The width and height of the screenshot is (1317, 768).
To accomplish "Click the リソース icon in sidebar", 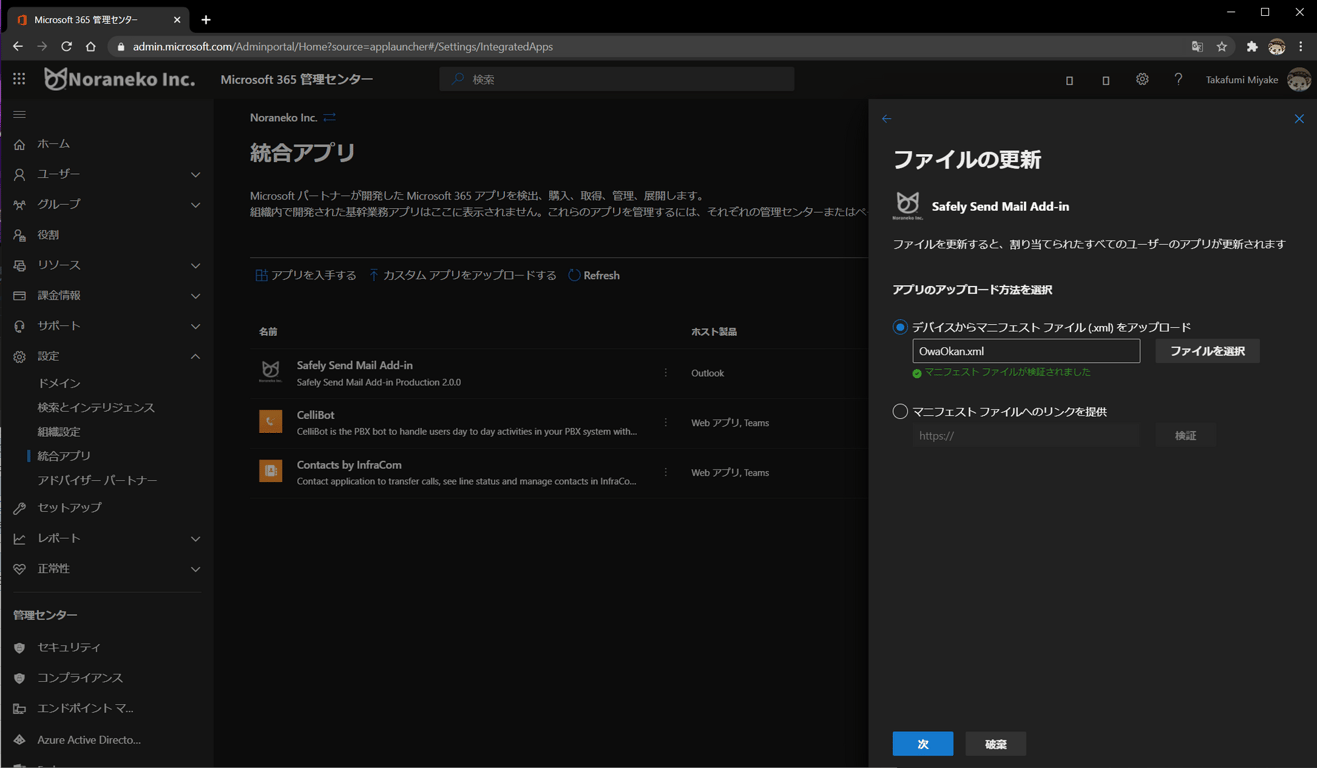I will click(19, 265).
